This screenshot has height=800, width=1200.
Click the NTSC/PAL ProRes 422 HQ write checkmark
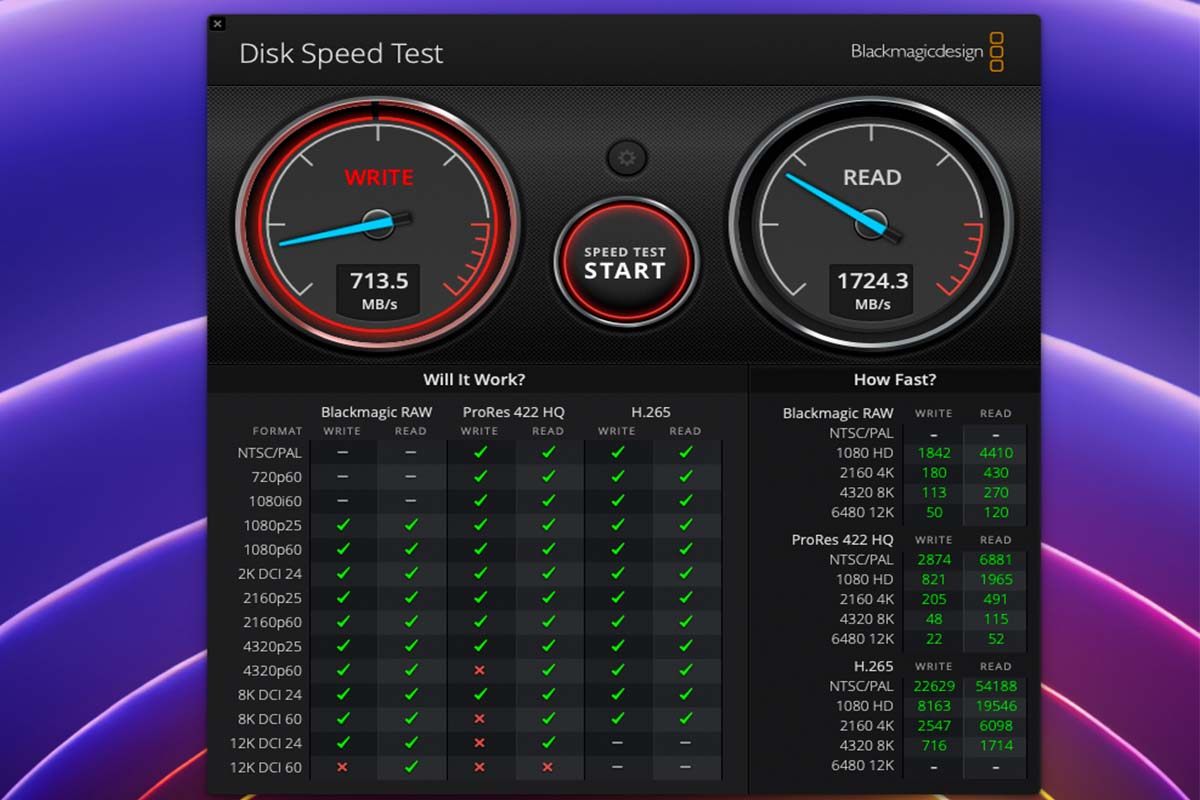[479, 452]
